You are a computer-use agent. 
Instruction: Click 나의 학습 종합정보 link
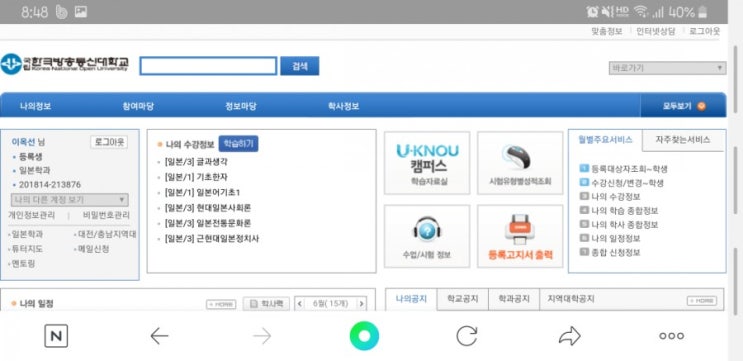(x=625, y=211)
